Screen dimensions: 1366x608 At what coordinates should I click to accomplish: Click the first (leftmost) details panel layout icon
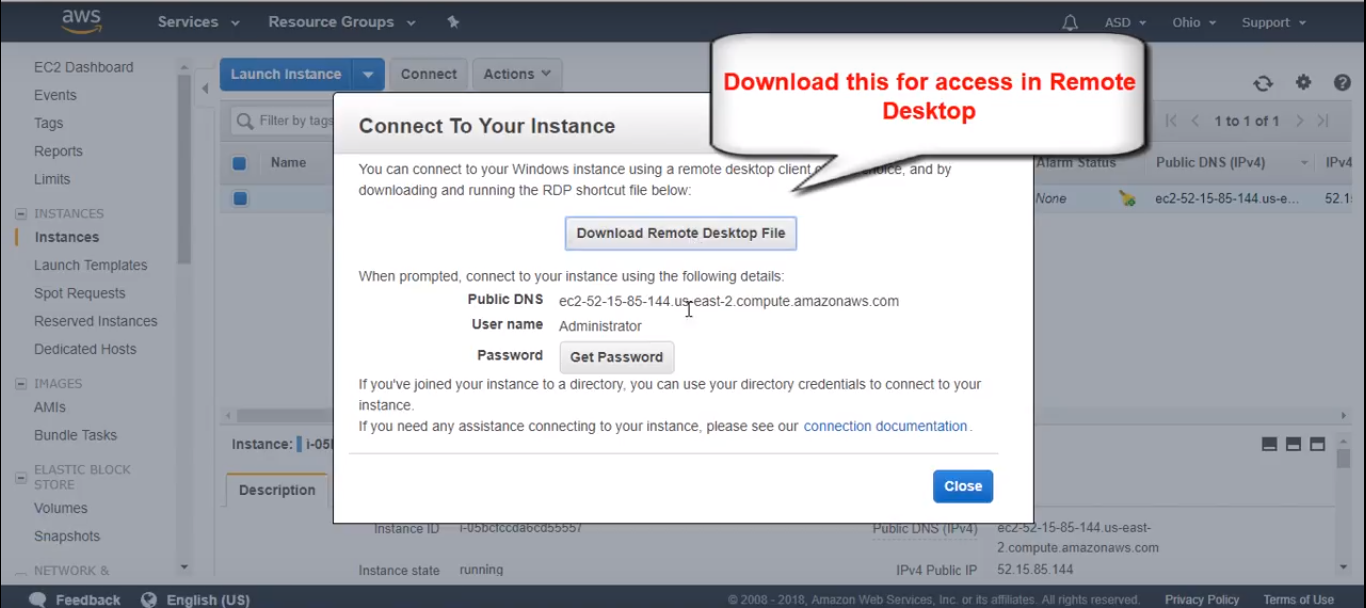click(x=1270, y=444)
